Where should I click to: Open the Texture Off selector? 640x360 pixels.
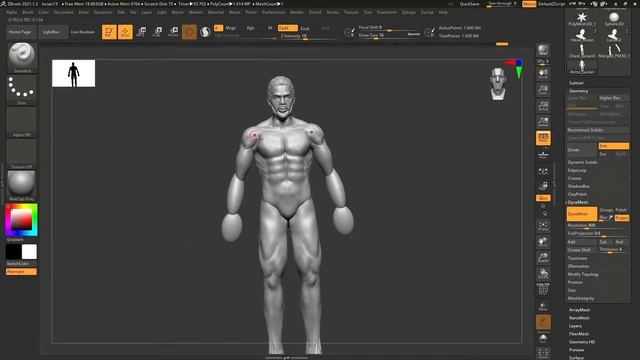(x=22, y=154)
